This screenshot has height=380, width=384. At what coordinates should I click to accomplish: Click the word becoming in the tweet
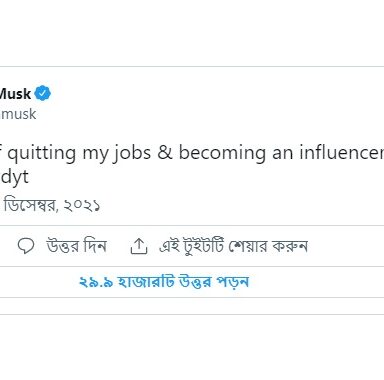point(222,153)
